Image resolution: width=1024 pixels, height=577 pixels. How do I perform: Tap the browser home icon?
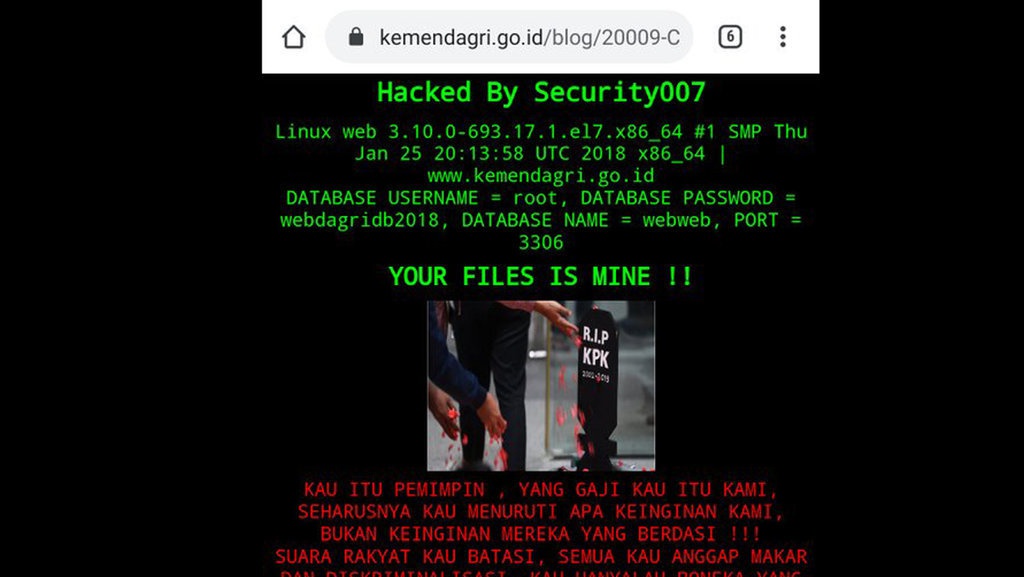293,37
